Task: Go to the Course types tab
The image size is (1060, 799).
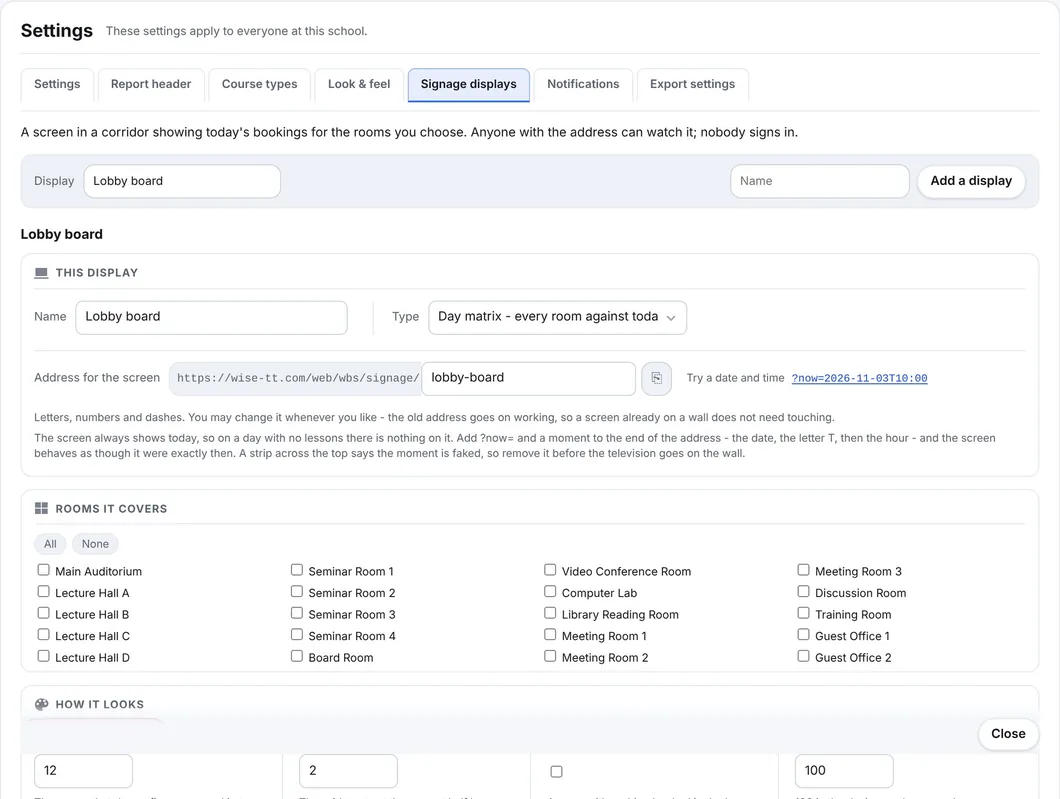Action: click(260, 84)
